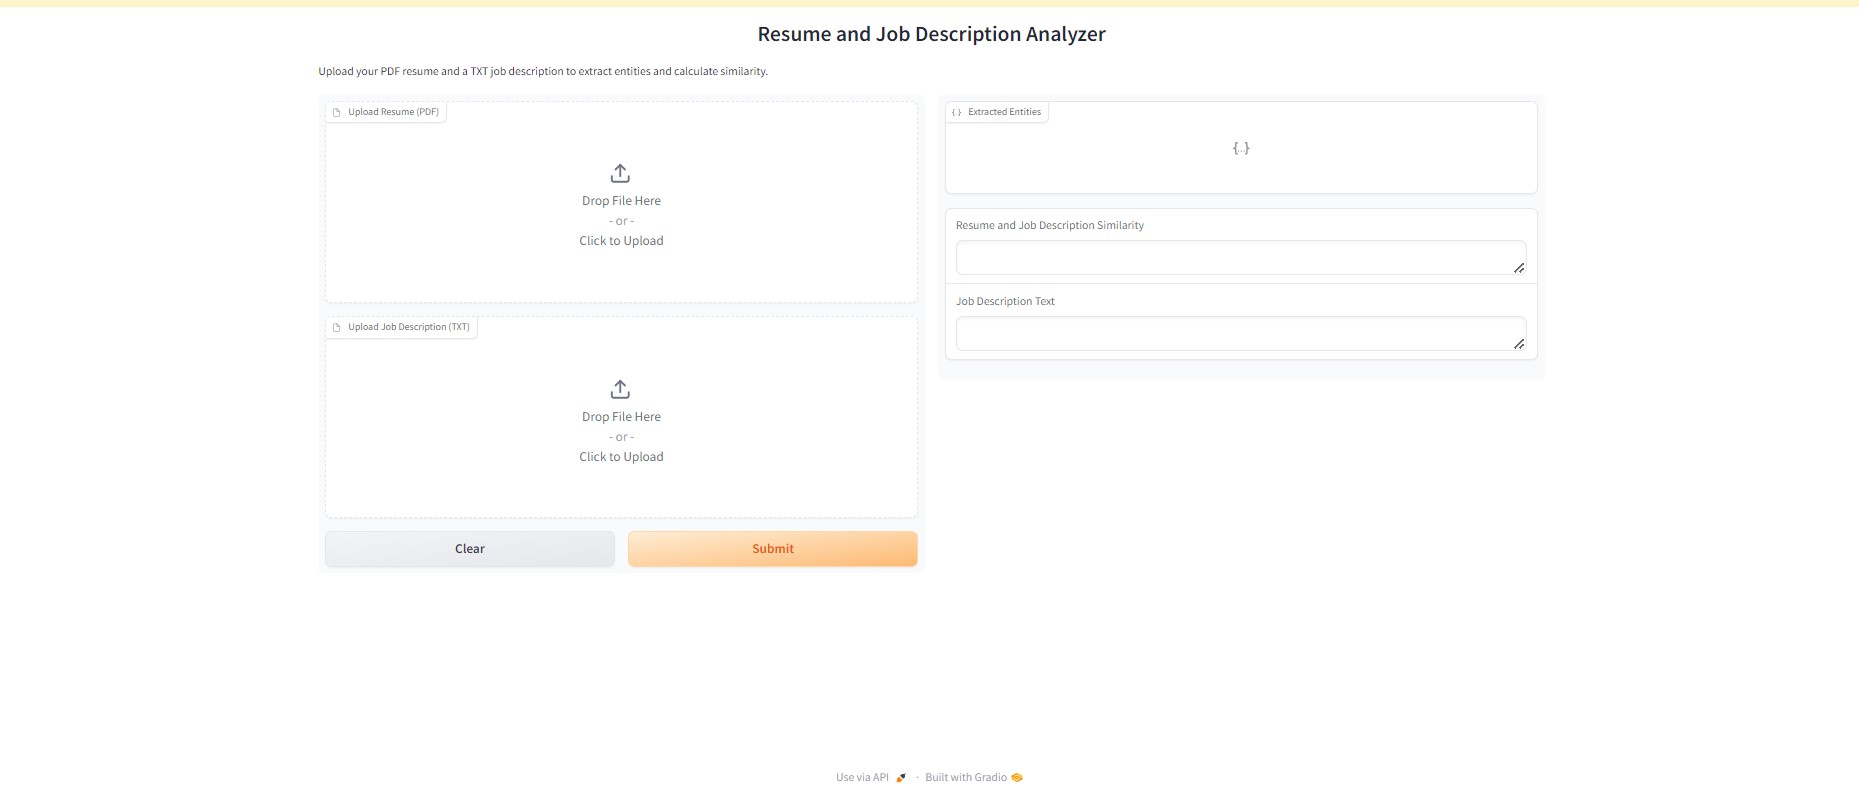Click the rocket icon beside Use via API

click(x=901, y=778)
